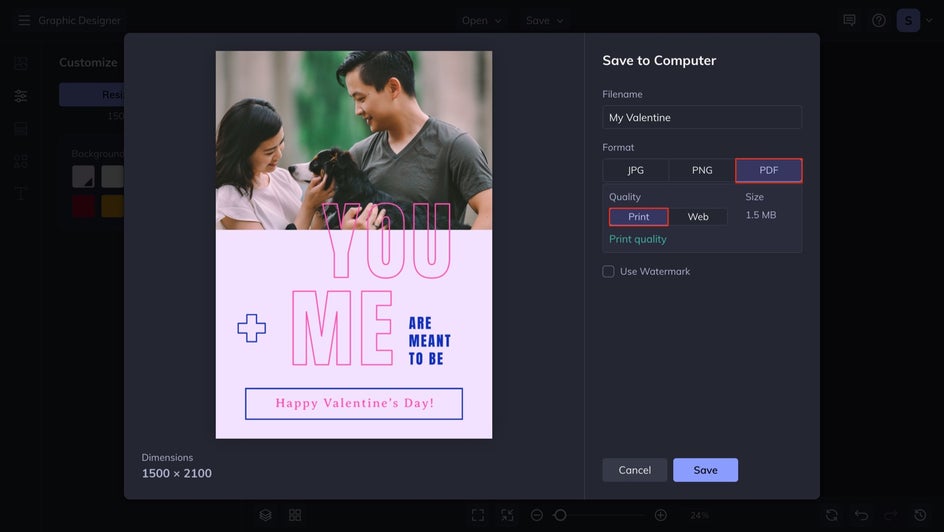944x532 pixels.
Task: Click the Print quality green text
Action: tap(638, 239)
